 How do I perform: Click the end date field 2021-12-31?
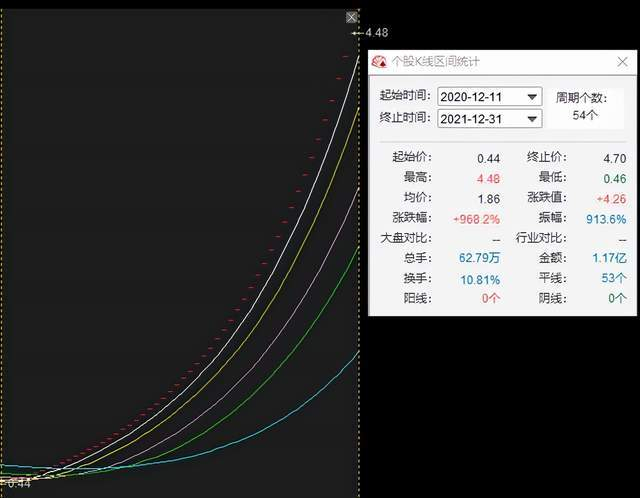point(490,119)
